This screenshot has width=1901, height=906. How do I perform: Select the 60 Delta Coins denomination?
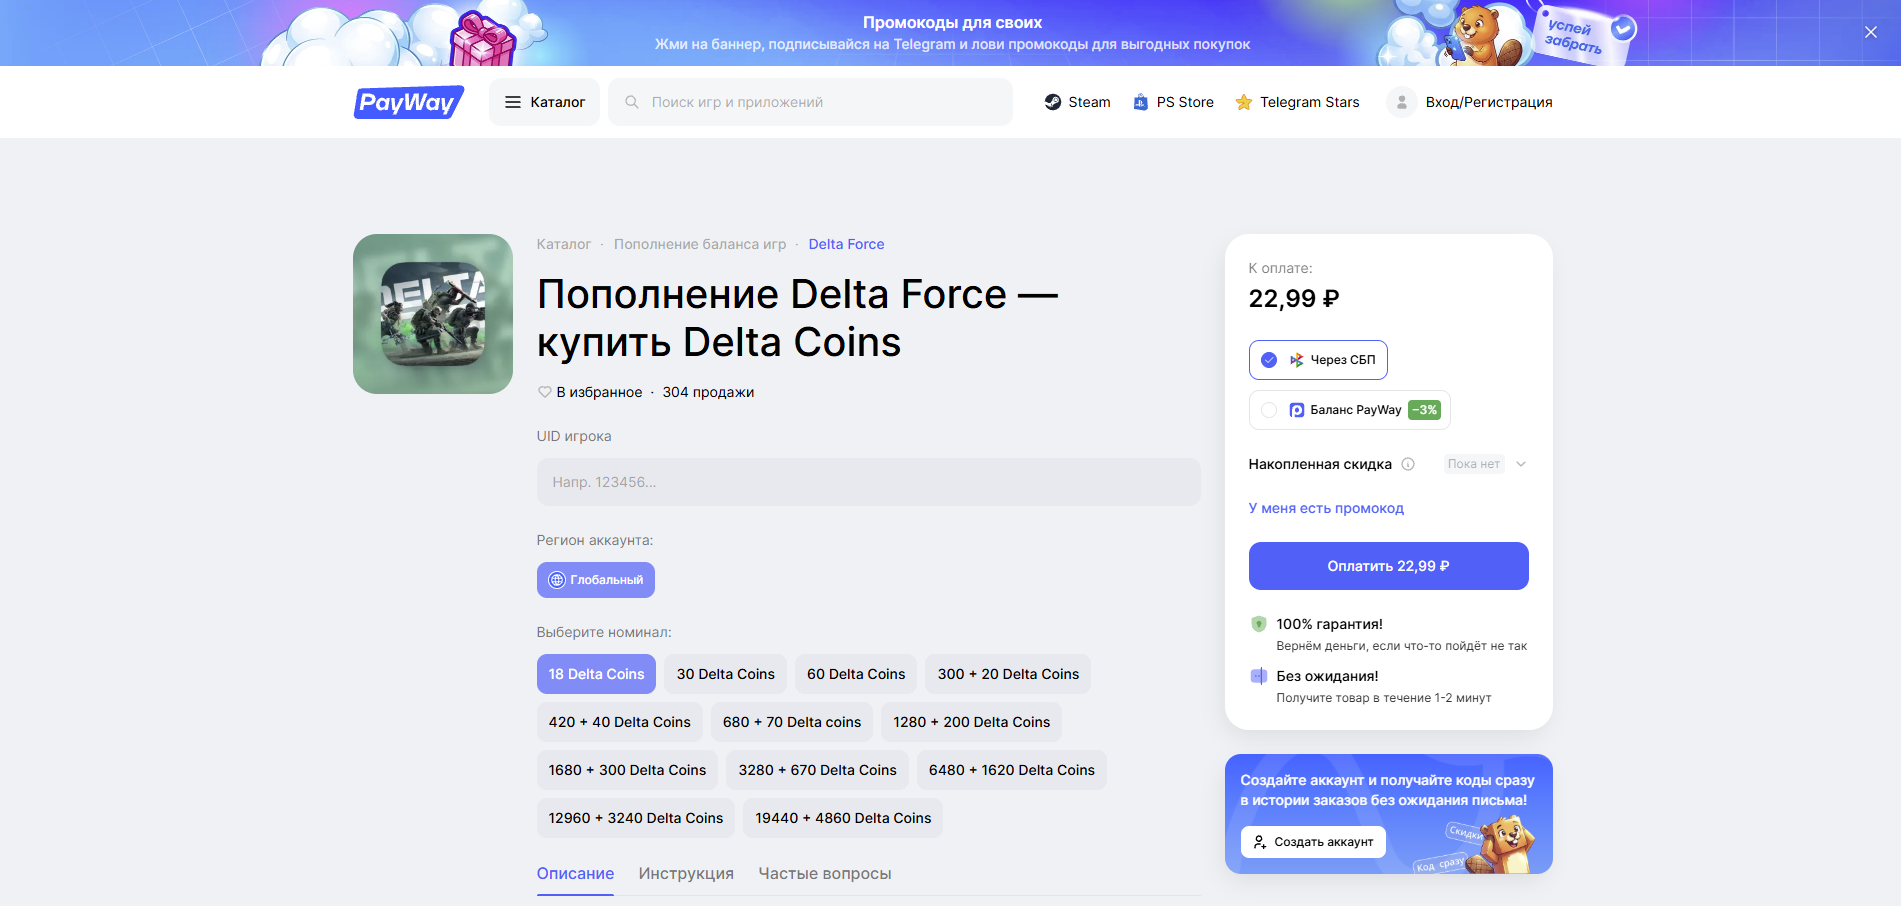pyautogui.click(x=856, y=674)
